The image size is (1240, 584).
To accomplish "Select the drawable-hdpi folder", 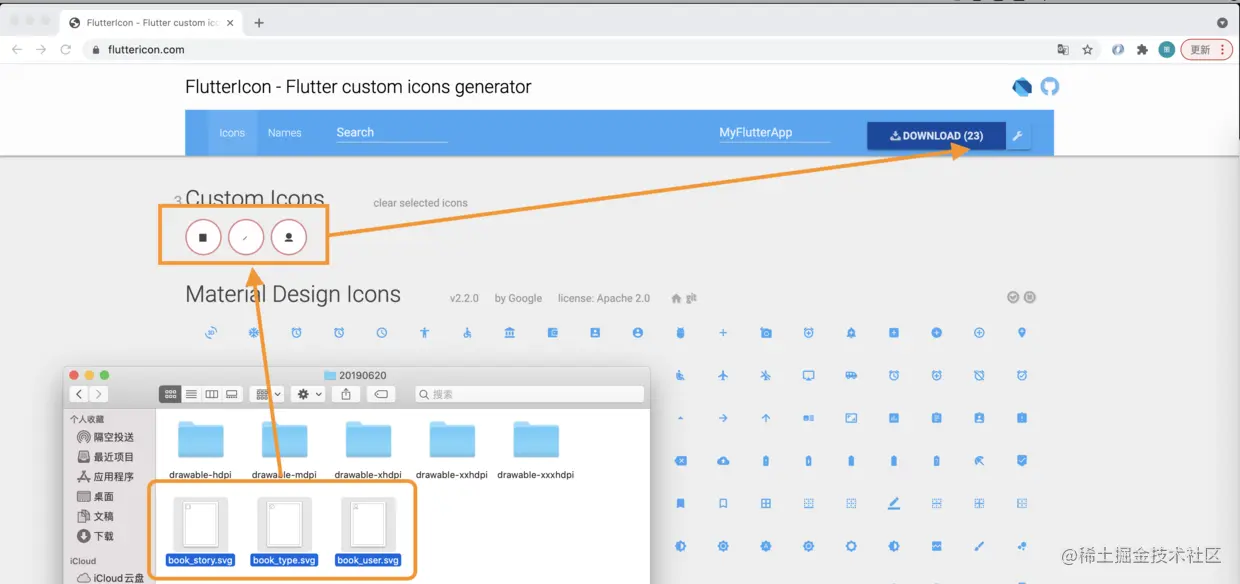I will tap(201, 449).
